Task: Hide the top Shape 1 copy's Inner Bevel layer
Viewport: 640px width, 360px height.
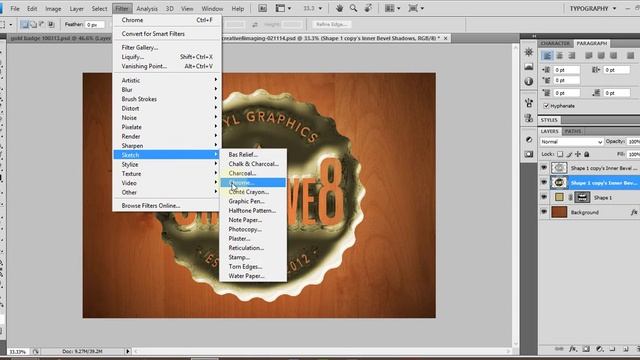Action: [544, 168]
